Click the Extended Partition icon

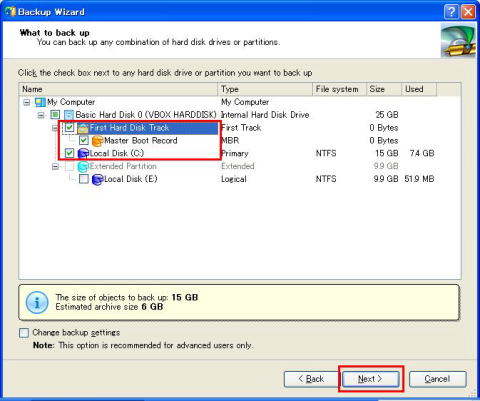(x=83, y=166)
